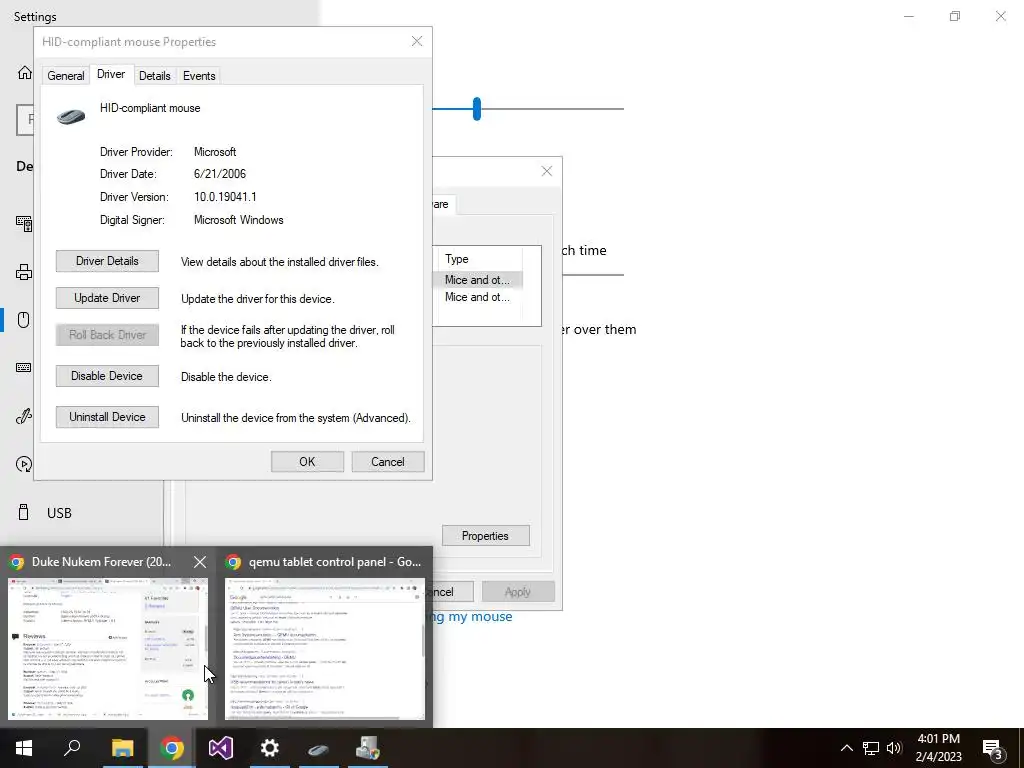
Task: Close the HID-compliant mouse Properties dialog
Action: pos(417,41)
